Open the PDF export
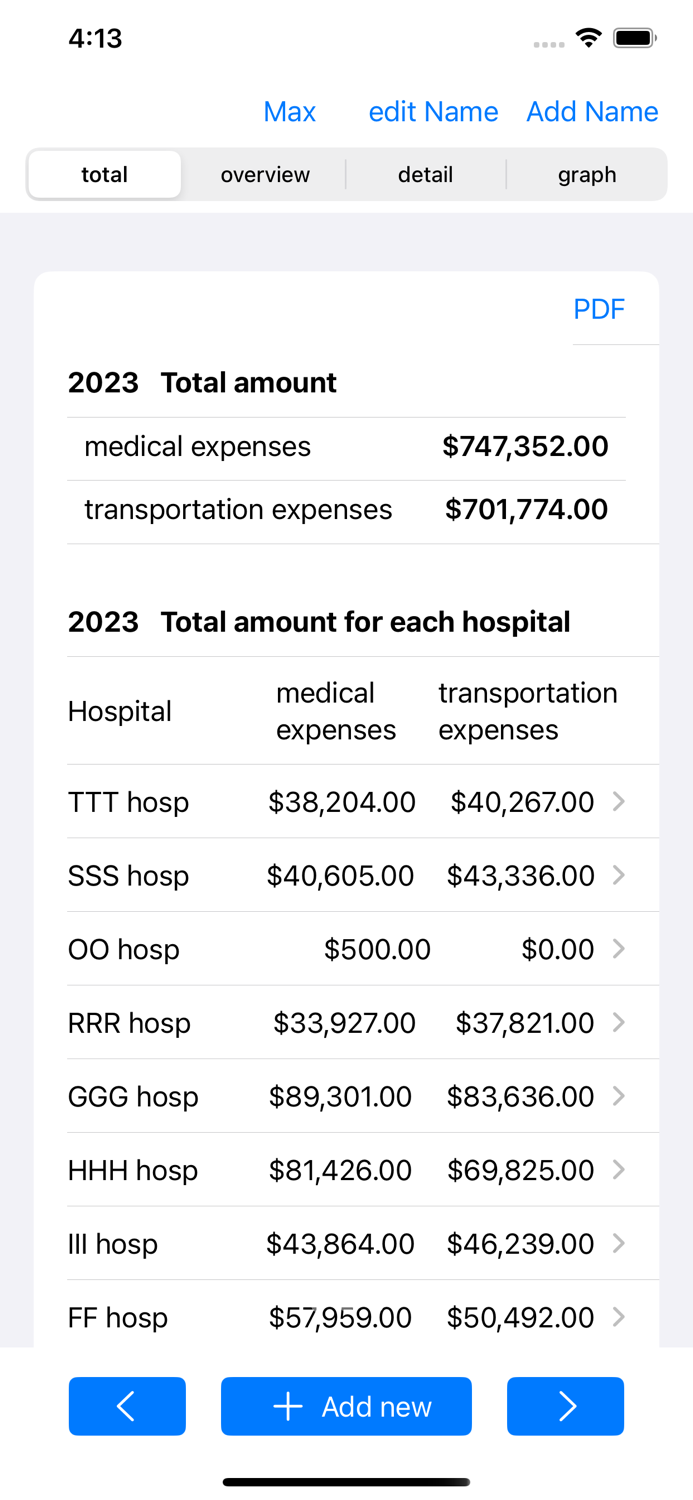693x1500 pixels. pos(599,309)
